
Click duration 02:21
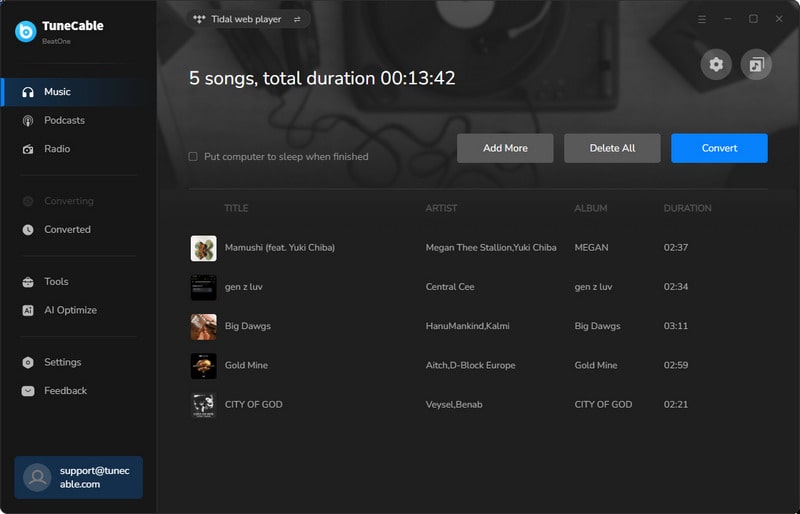(676, 405)
